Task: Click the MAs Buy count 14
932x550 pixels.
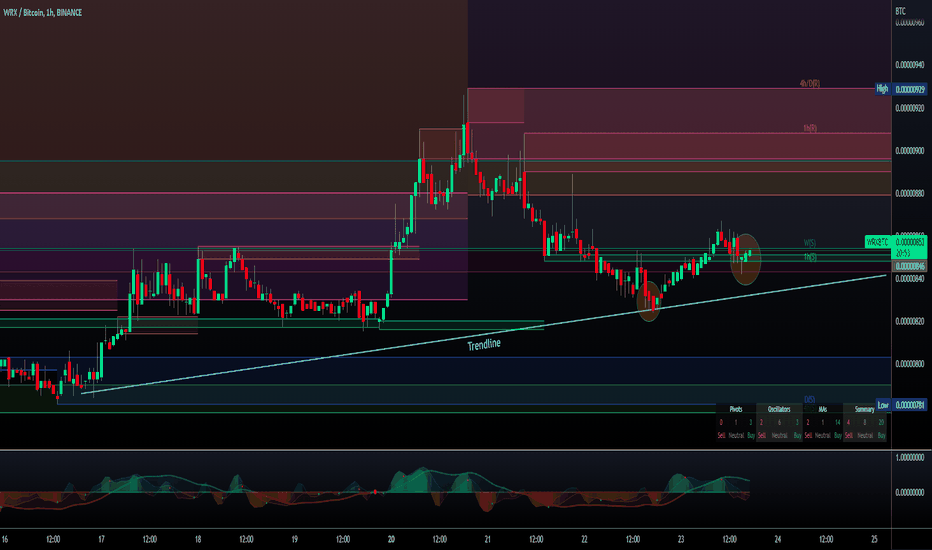Action: [x=837, y=422]
